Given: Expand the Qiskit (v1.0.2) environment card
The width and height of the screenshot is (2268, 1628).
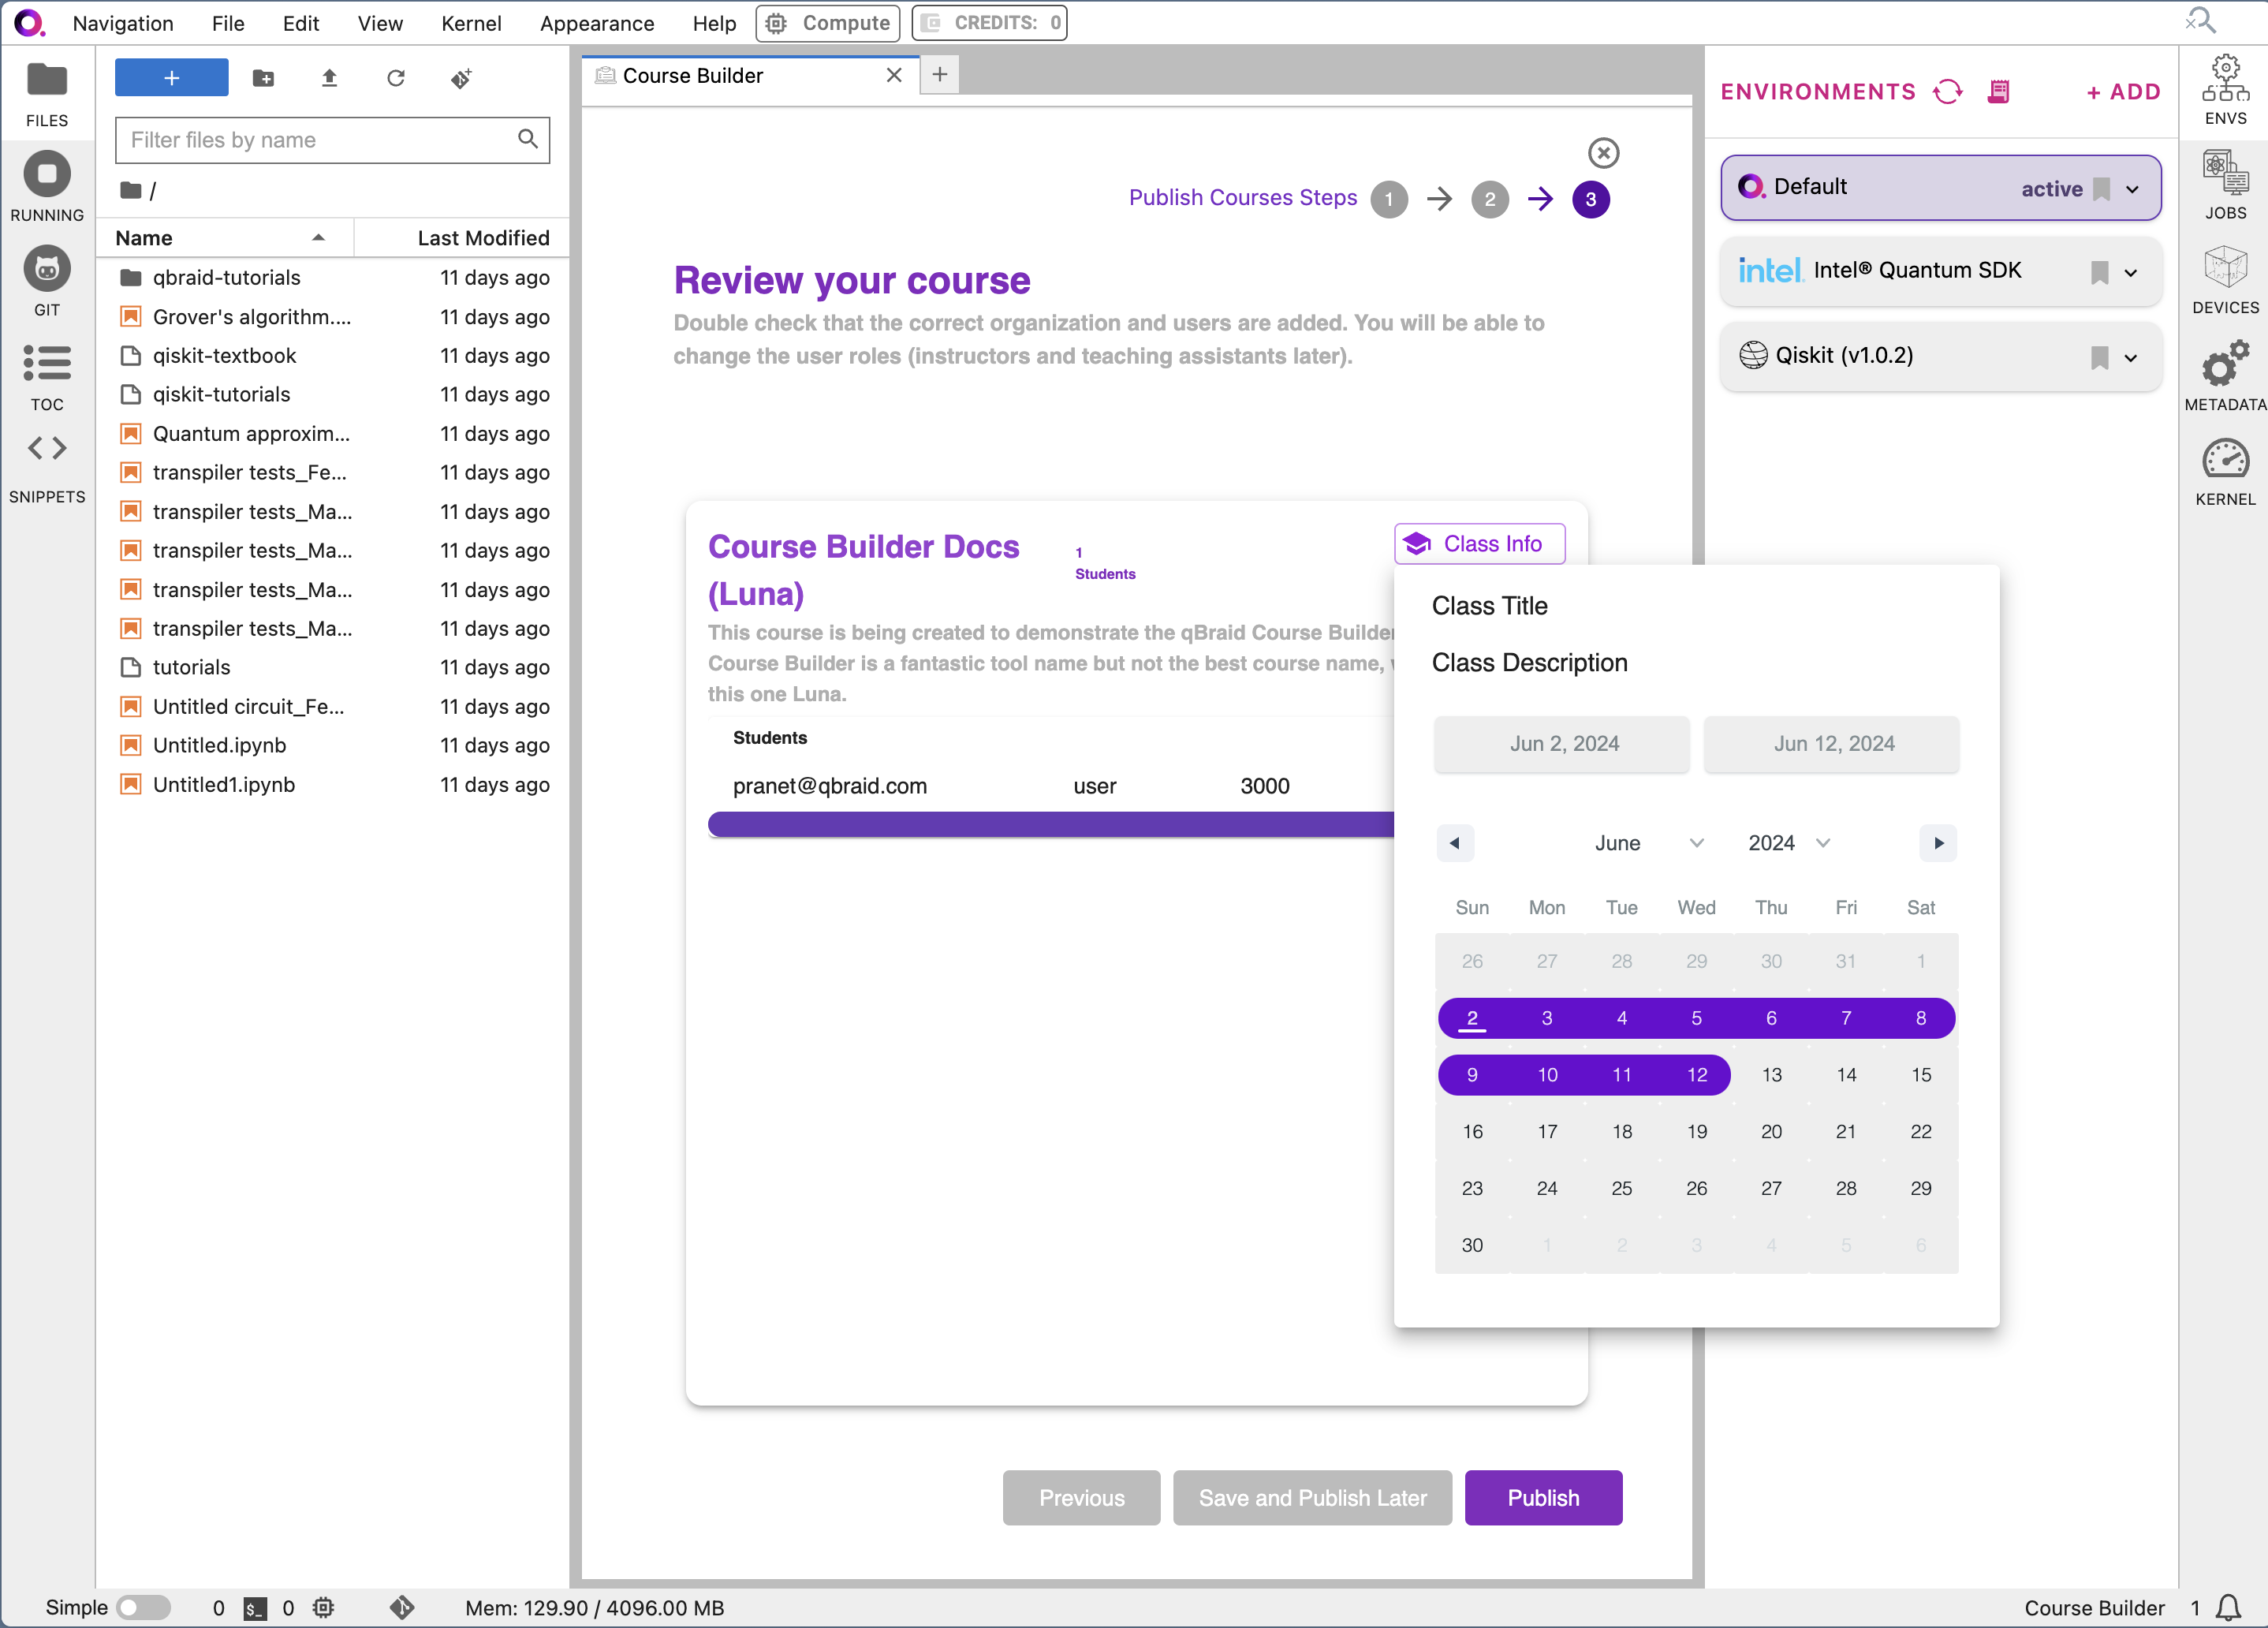Looking at the screenshot, I should (x=2130, y=358).
